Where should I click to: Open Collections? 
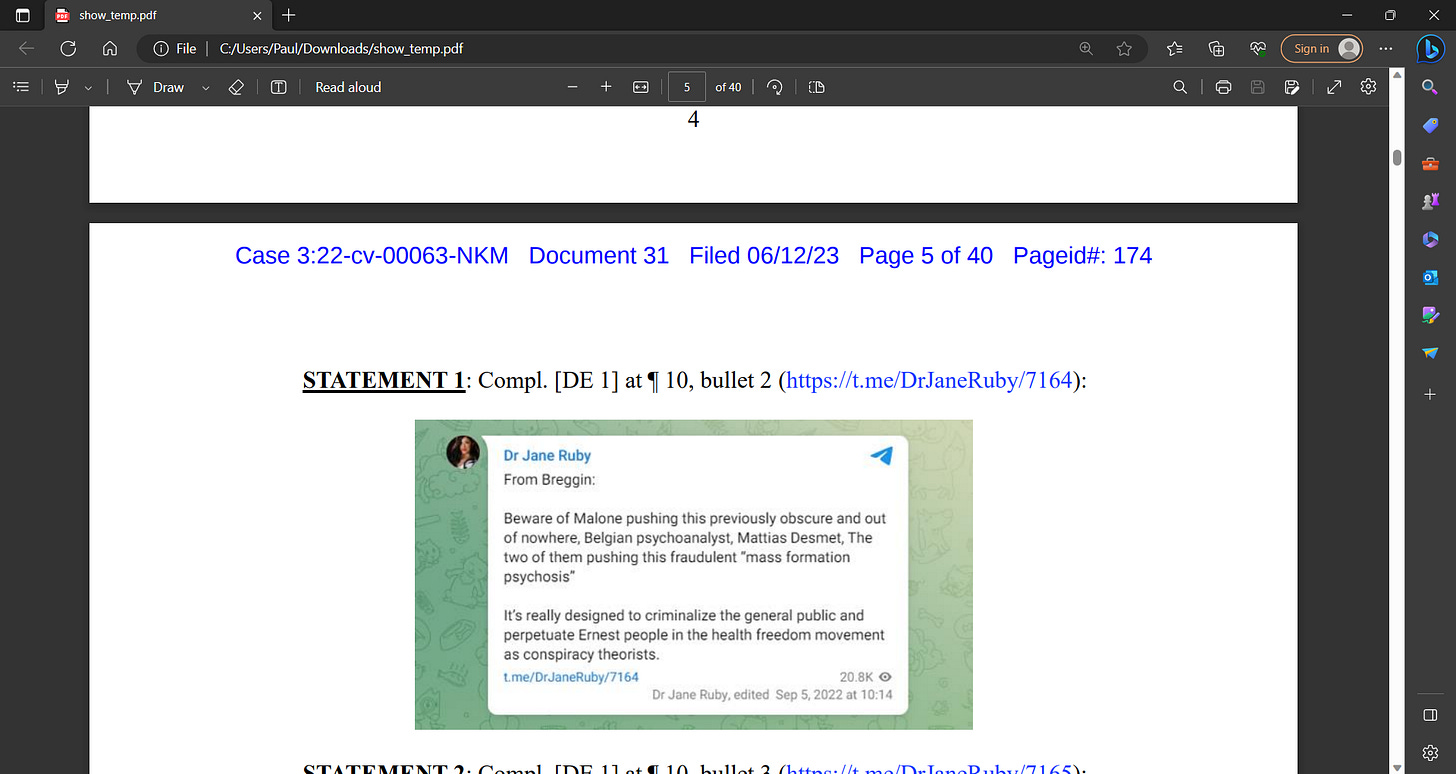(1217, 48)
